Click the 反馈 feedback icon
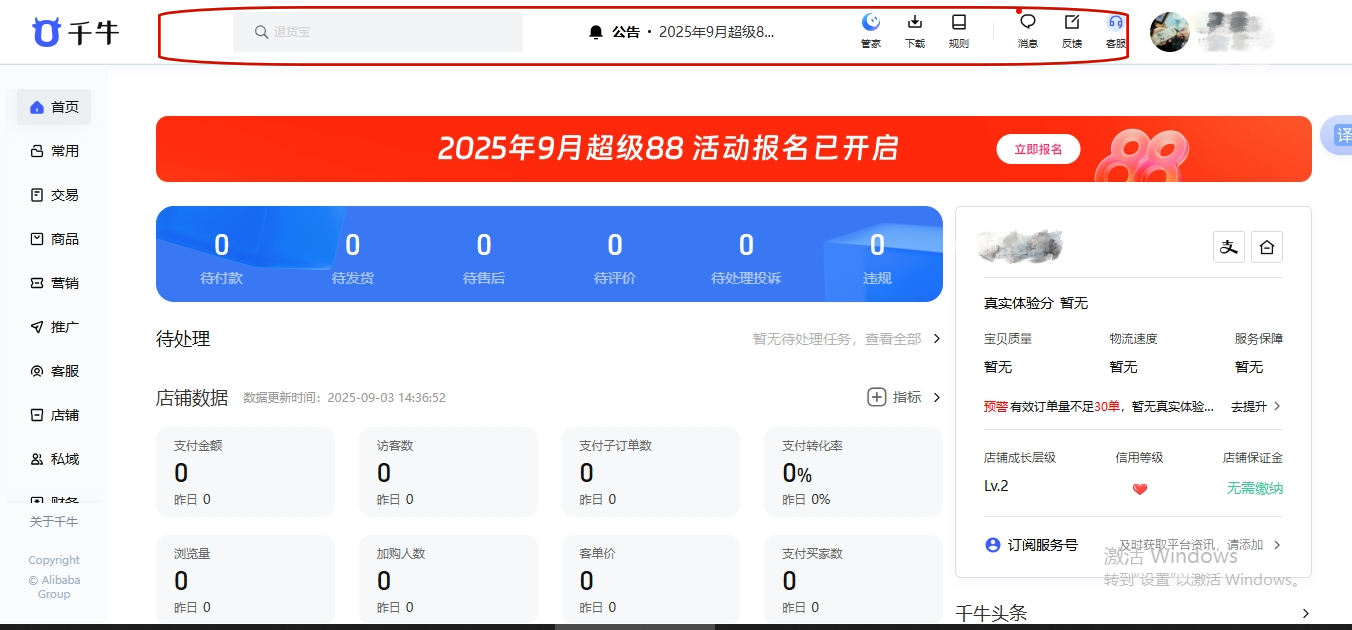1352x630 pixels. [x=1071, y=23]
